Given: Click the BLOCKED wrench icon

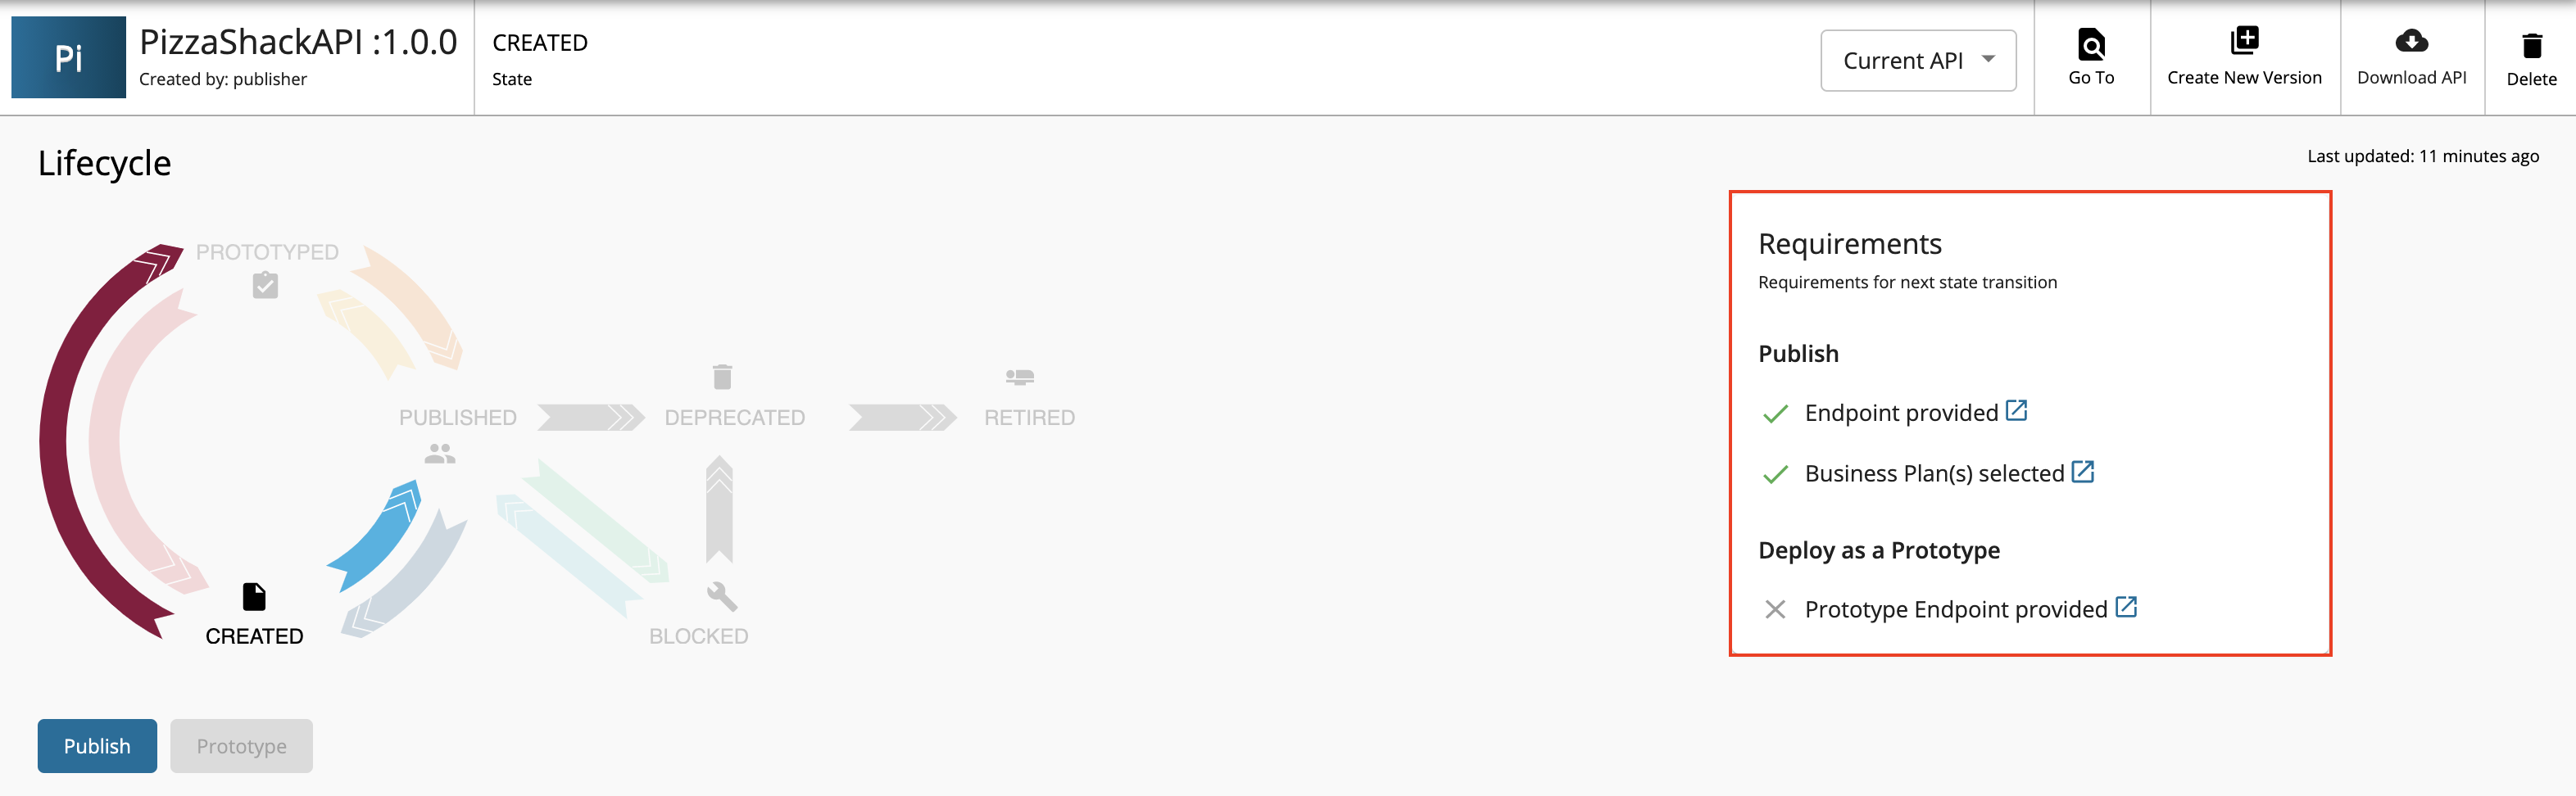Looking at the screenshot, I should 721,596.
